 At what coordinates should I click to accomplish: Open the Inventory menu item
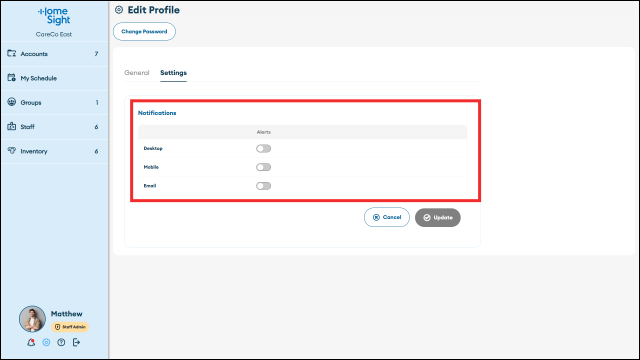click(54, 151)
